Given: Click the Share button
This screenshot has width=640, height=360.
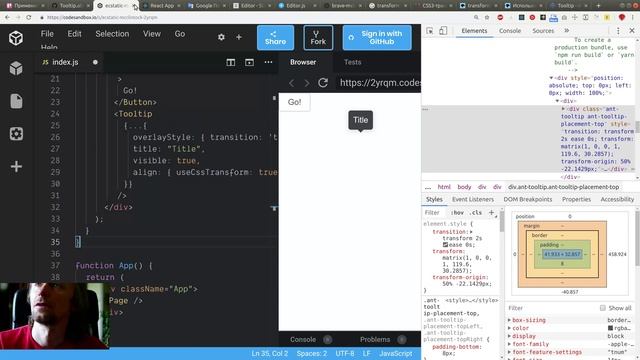Looking at the screenshot, I should pyautogui.click(x=276, y=38).
